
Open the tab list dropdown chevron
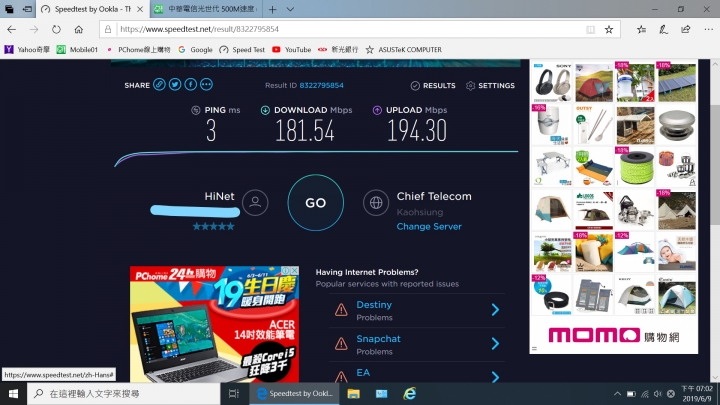[x=290, y=9]
